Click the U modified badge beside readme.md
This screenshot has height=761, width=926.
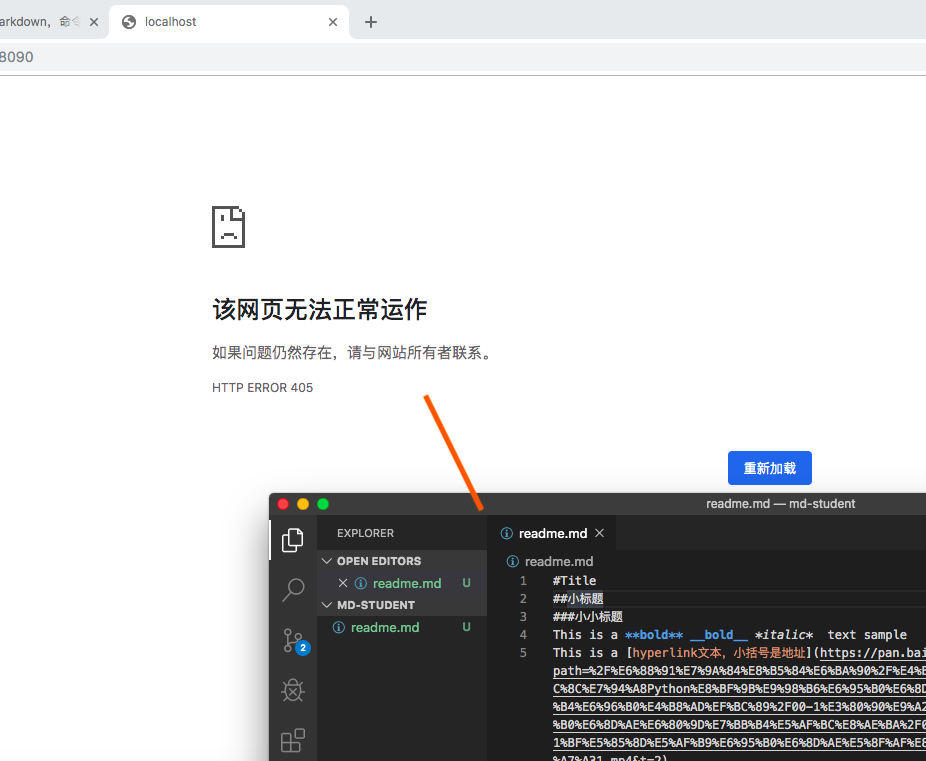[466, 583]
